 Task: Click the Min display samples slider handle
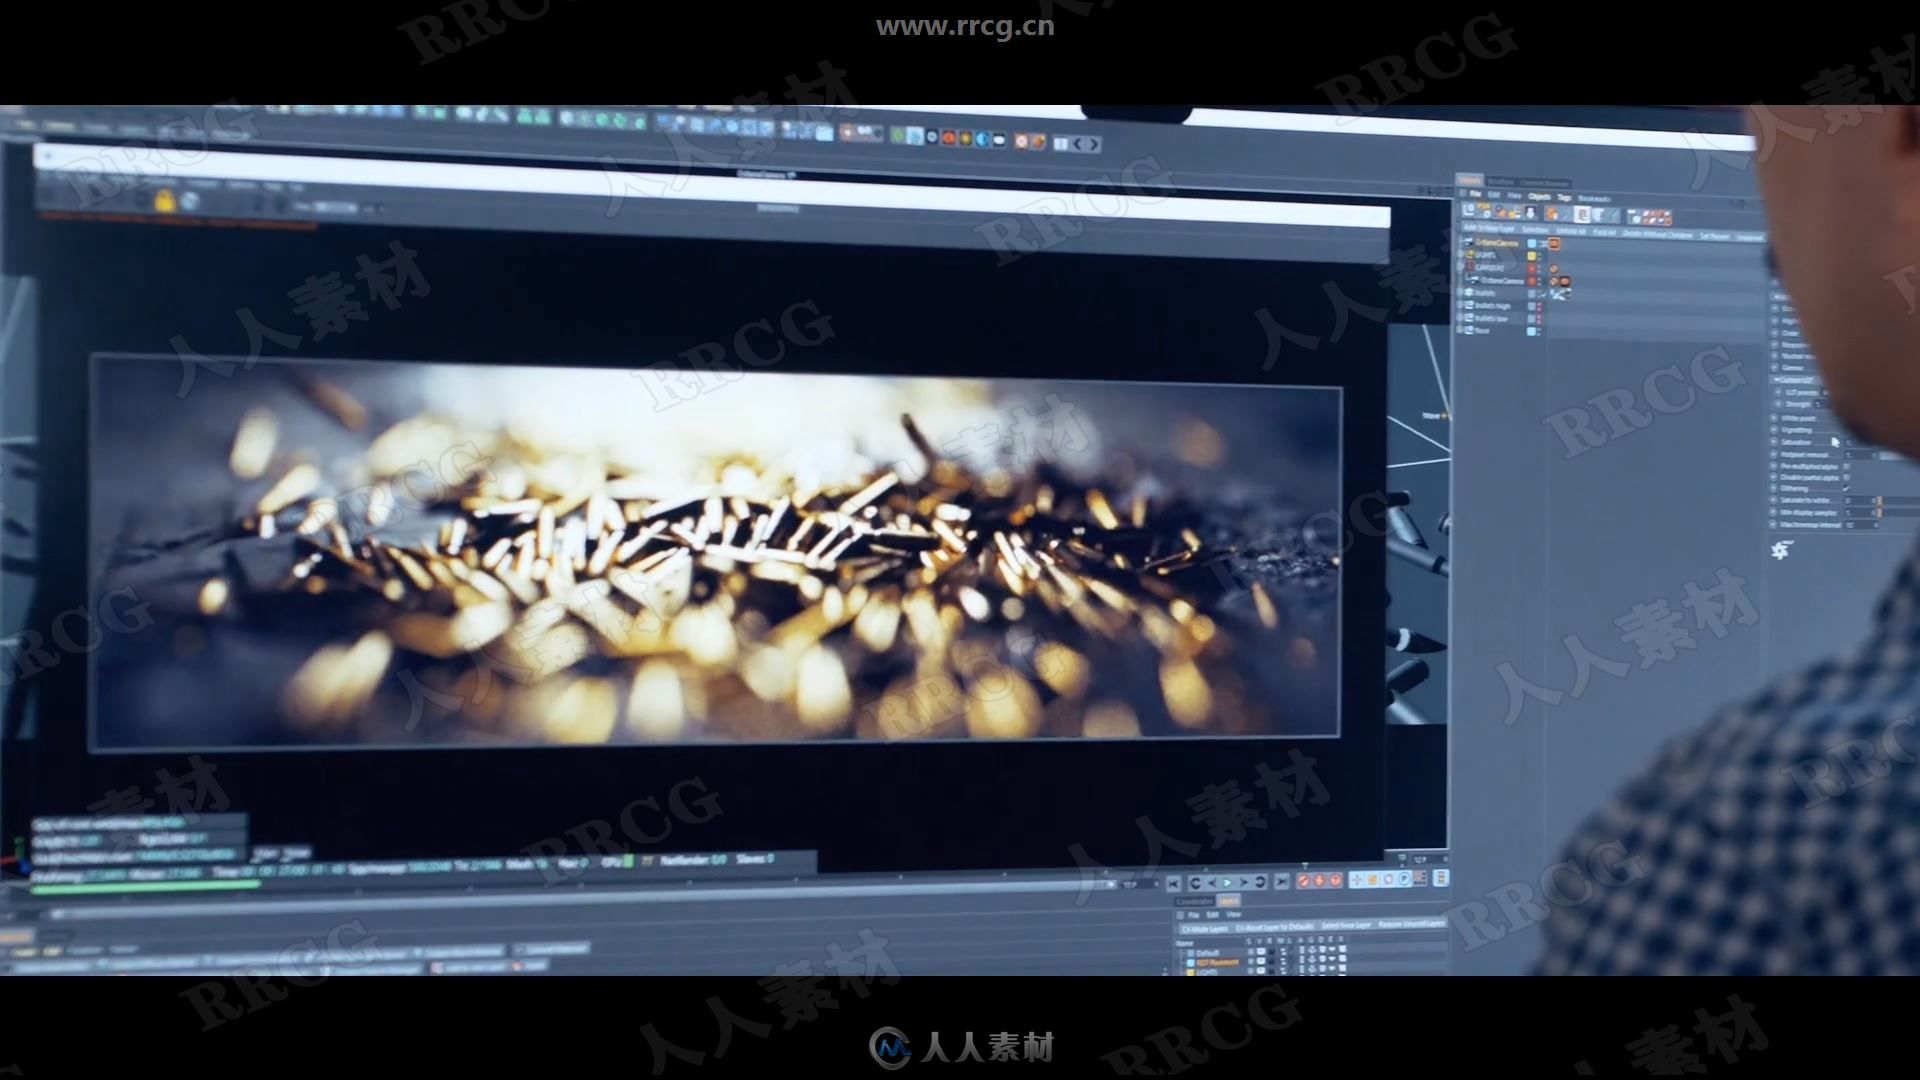[x=1880, y=512]
